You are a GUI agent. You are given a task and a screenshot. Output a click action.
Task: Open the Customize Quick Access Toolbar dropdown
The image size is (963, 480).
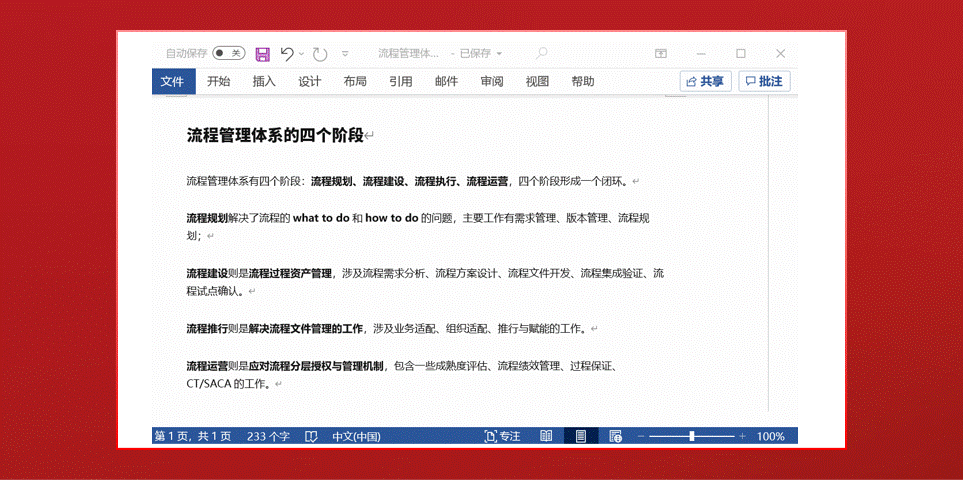(x=345, y=54)
